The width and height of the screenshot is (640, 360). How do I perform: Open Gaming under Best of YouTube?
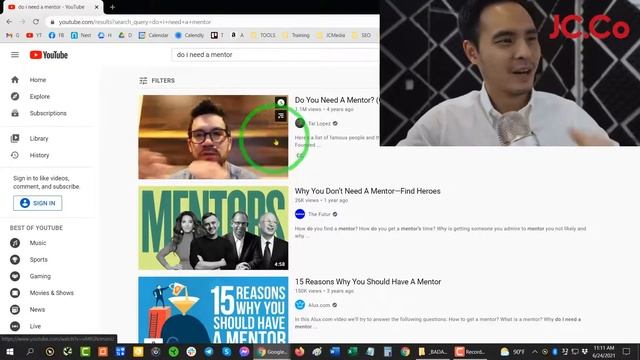coord(40,276)
